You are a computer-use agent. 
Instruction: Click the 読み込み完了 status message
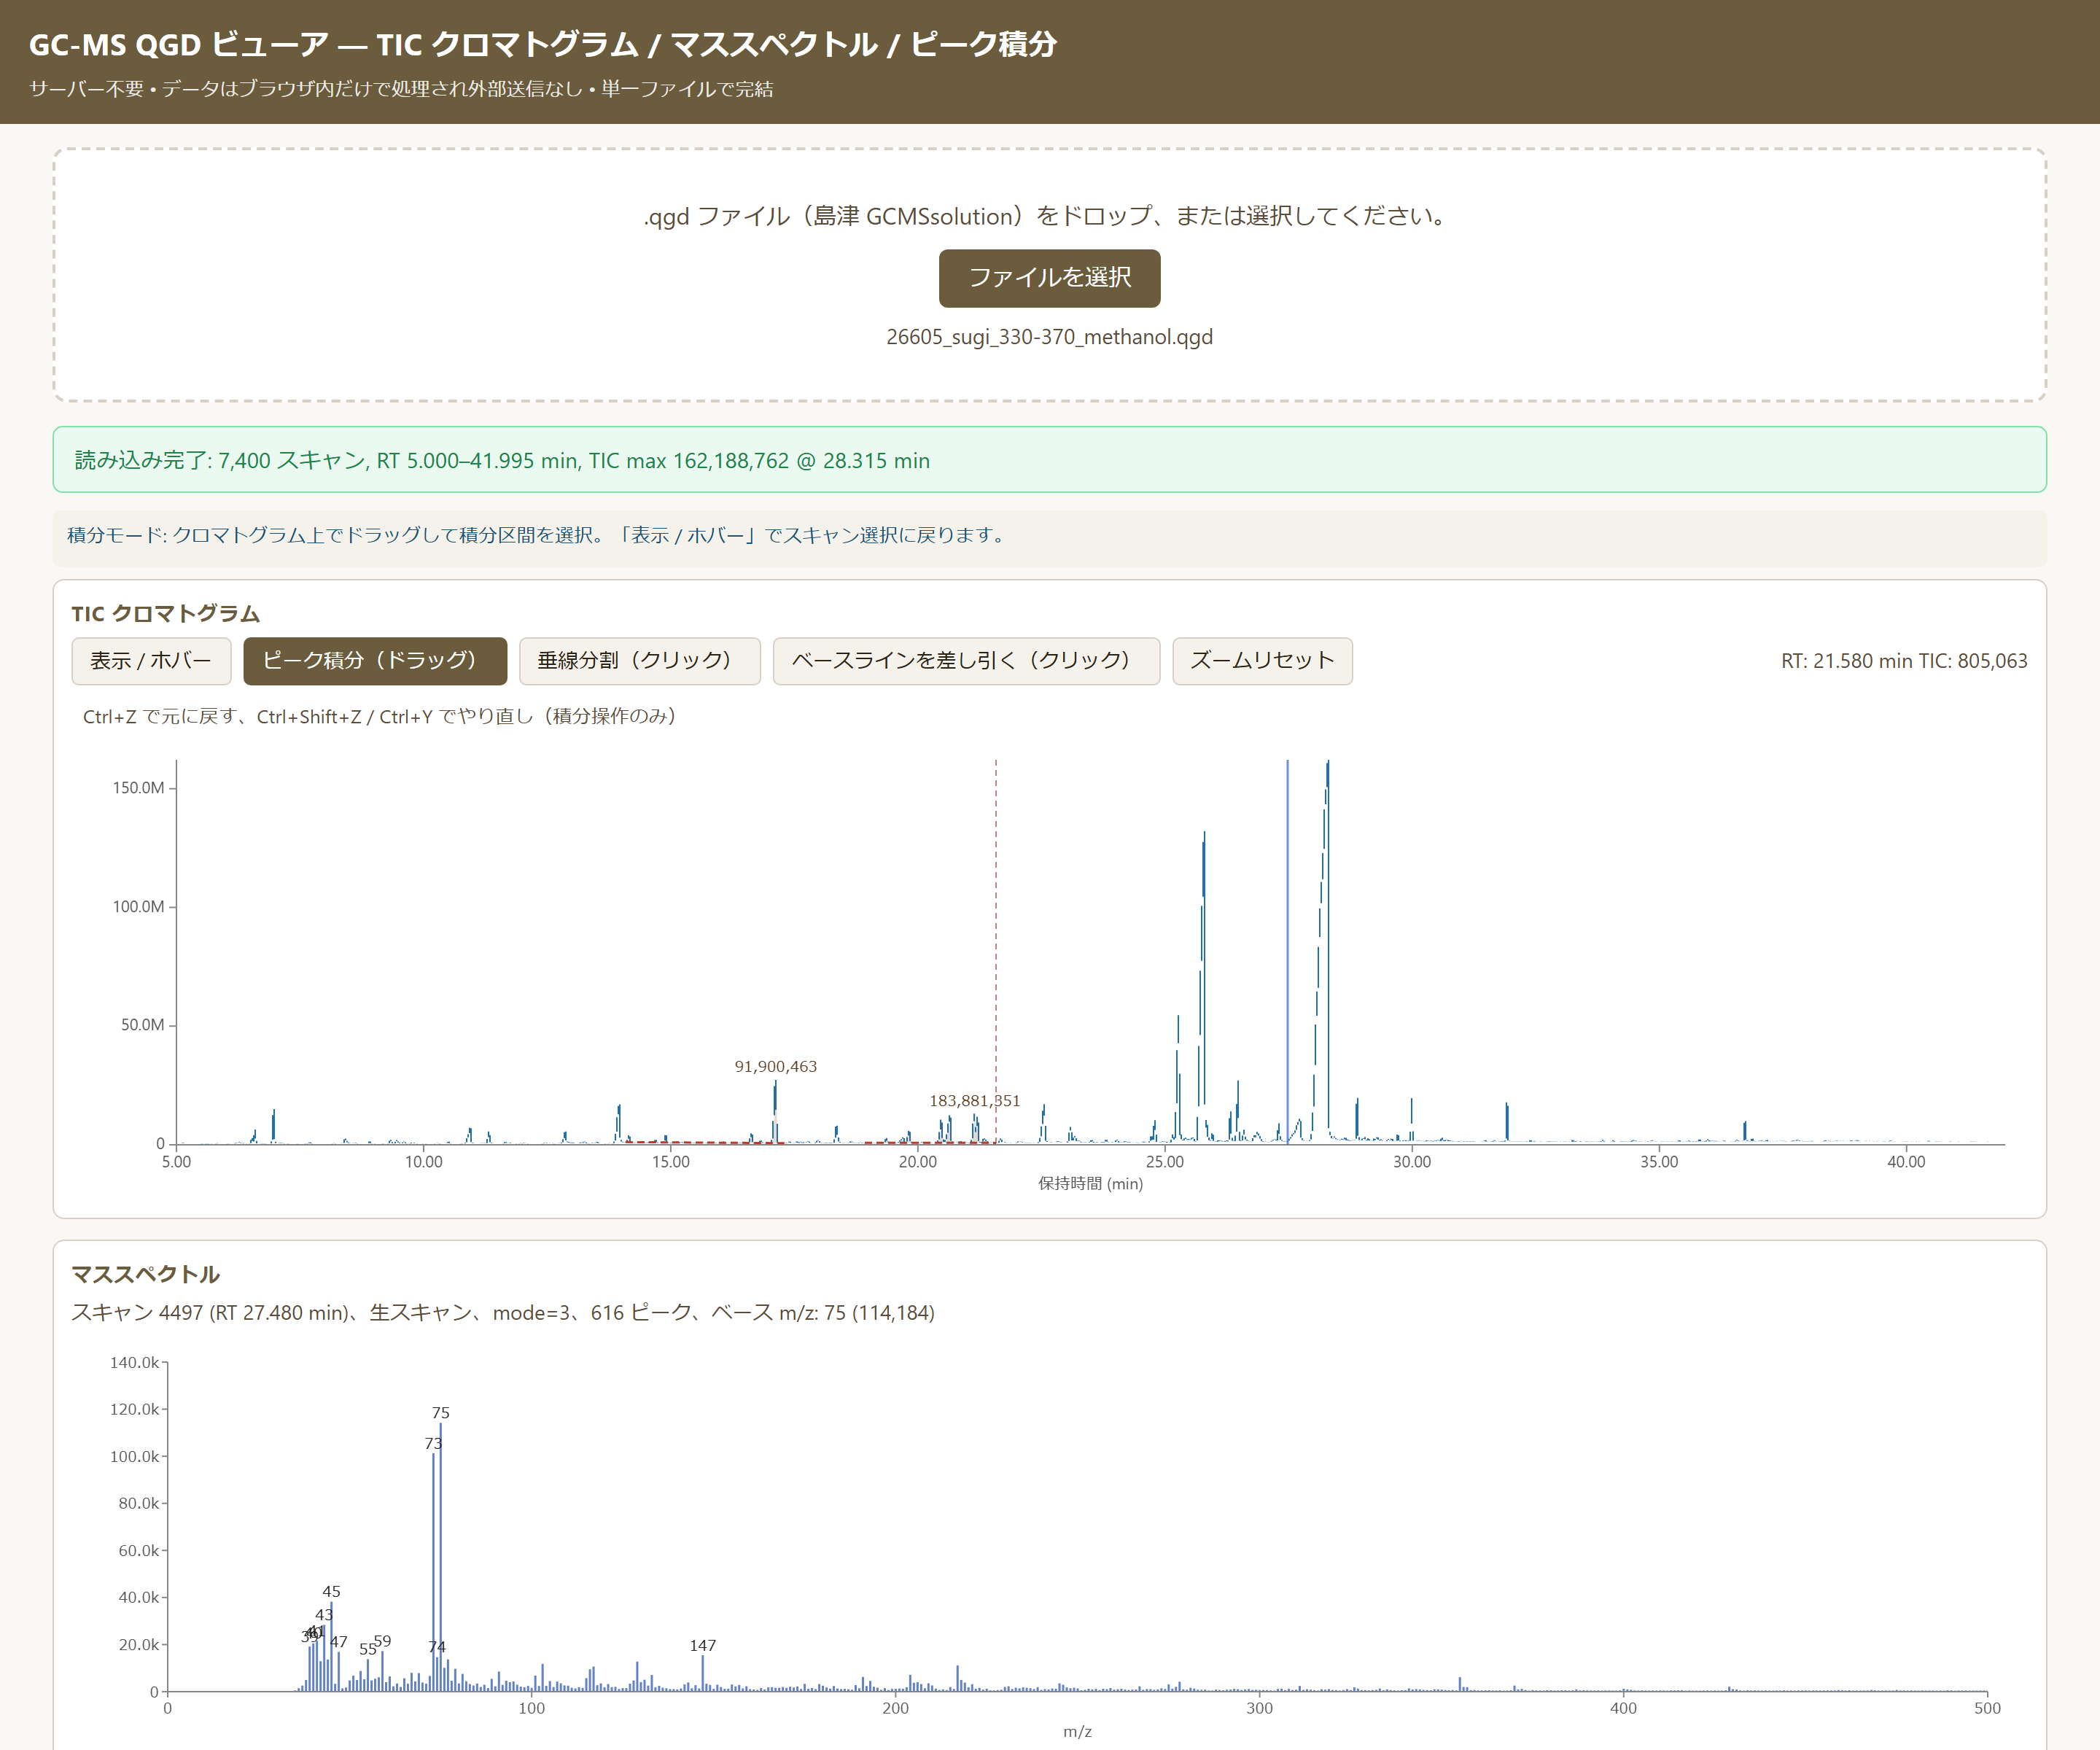1049,460
